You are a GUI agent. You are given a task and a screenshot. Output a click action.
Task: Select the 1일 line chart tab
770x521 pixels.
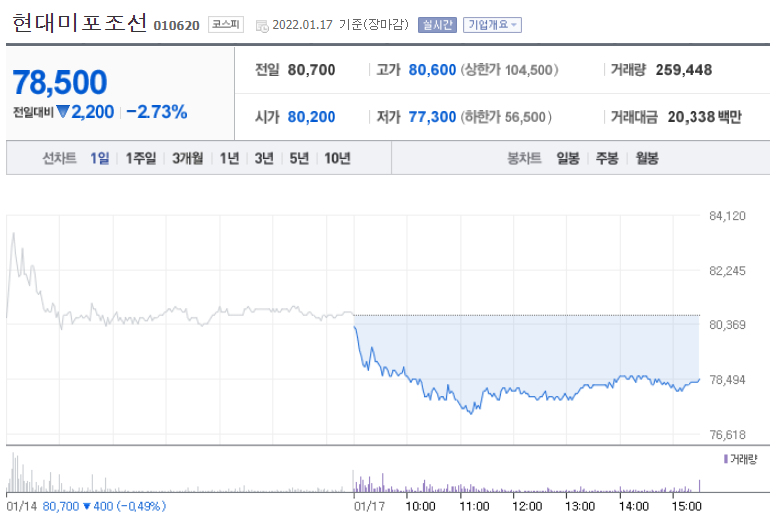point(100,158)
